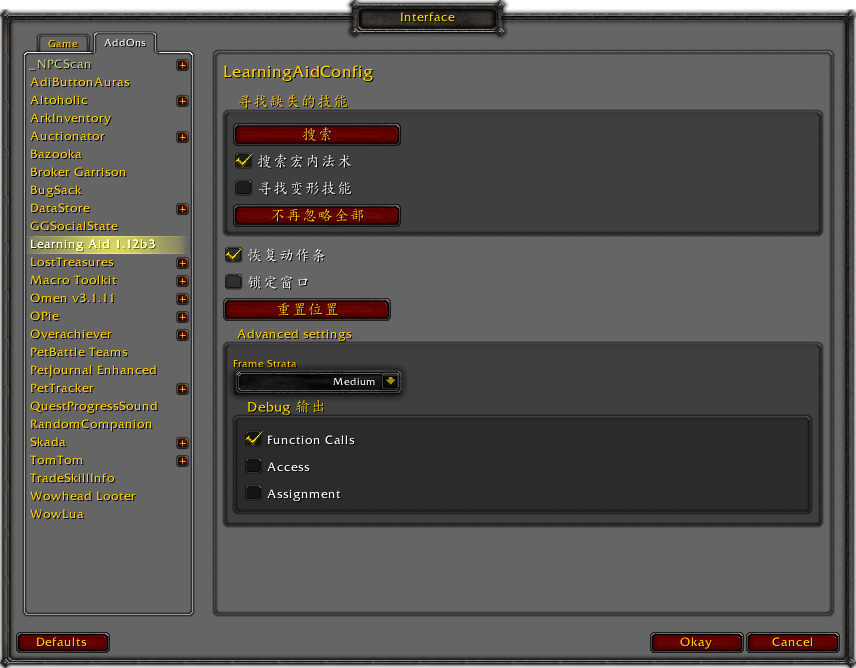This screenshot has width=856, height=668.
Task: Click the plus icon beside LostTreasures
Action: (182, 263)
